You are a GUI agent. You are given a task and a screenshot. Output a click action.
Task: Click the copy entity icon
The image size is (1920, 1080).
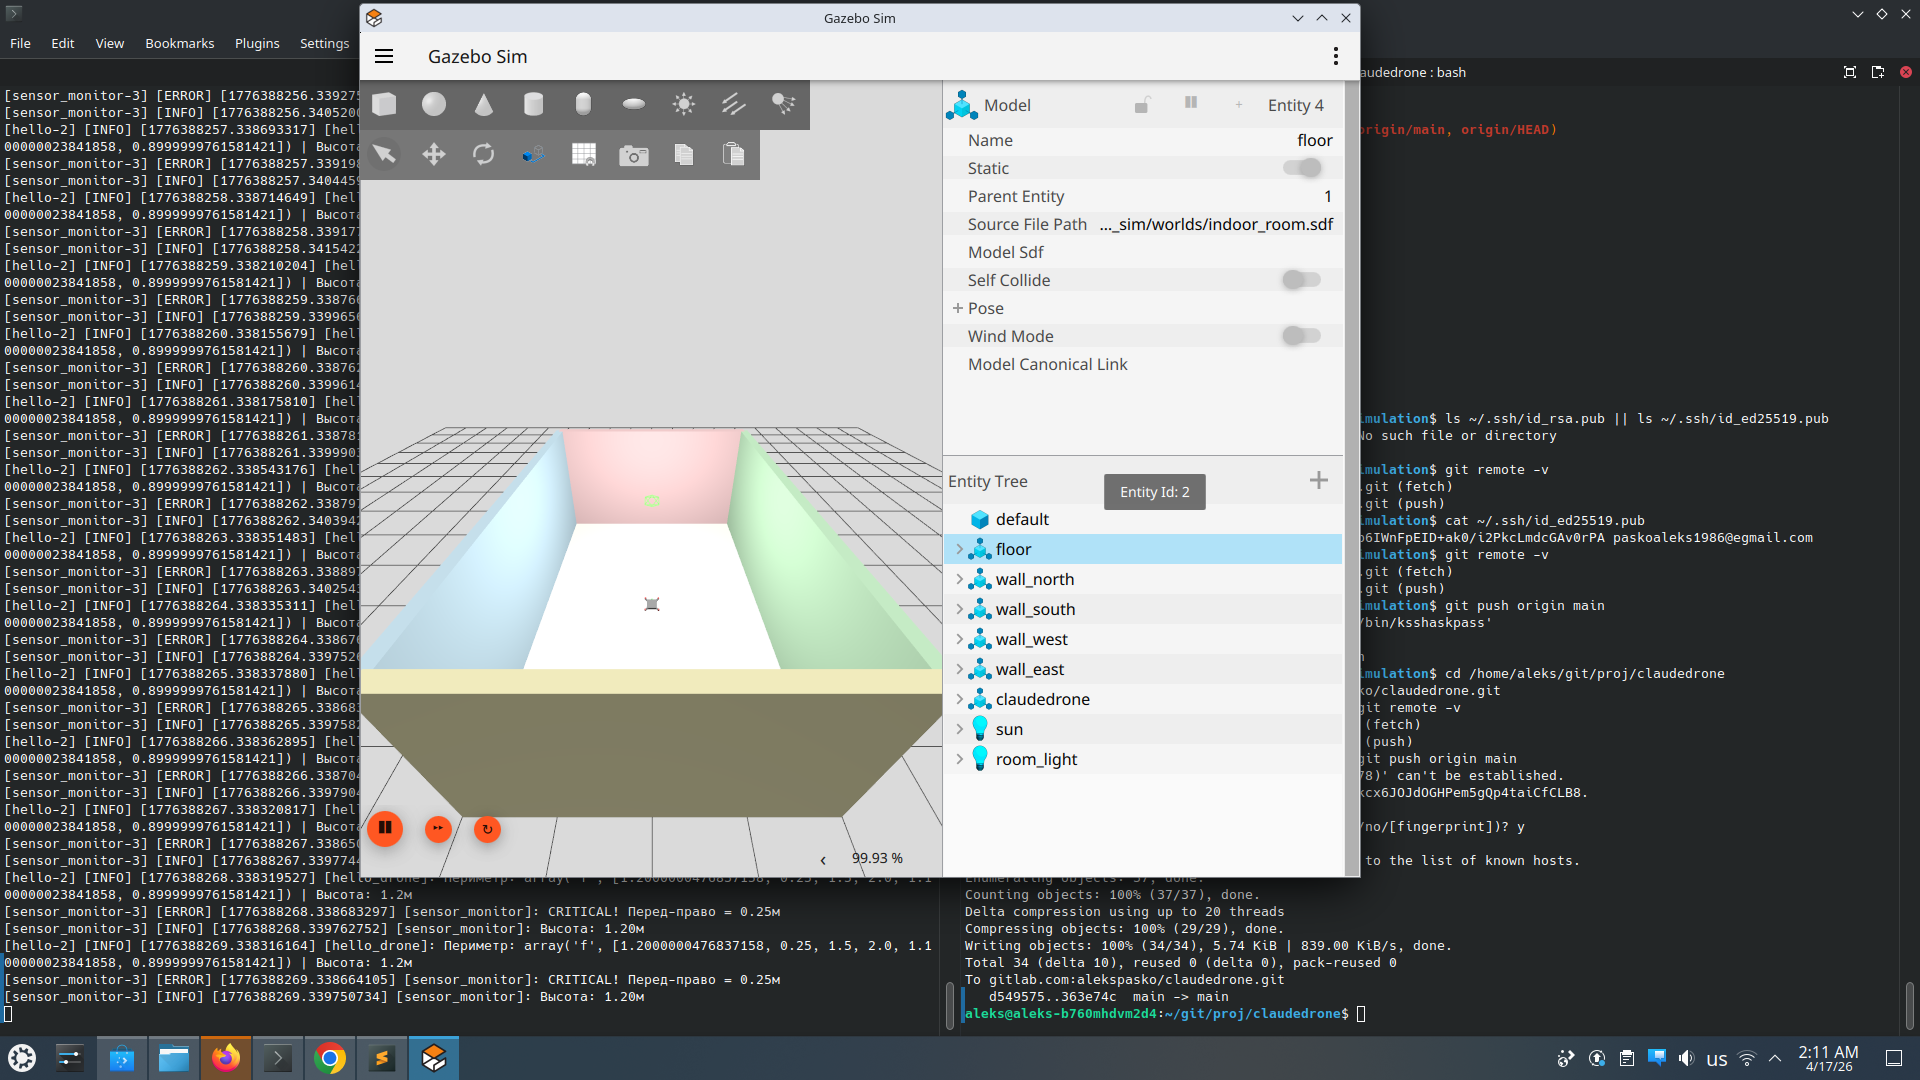pos(684,154)
